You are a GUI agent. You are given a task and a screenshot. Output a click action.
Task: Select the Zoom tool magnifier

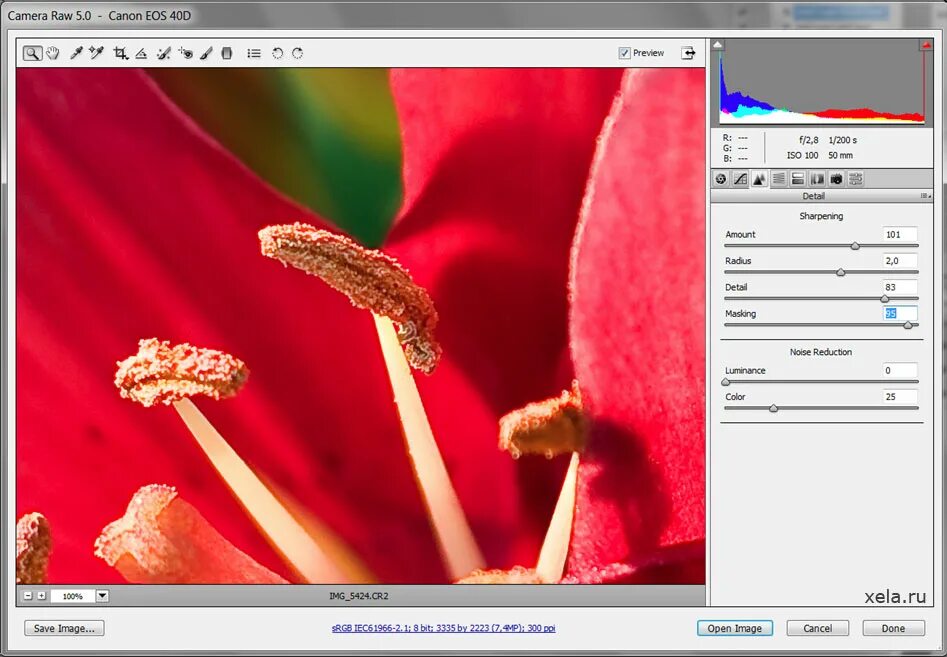33,53
